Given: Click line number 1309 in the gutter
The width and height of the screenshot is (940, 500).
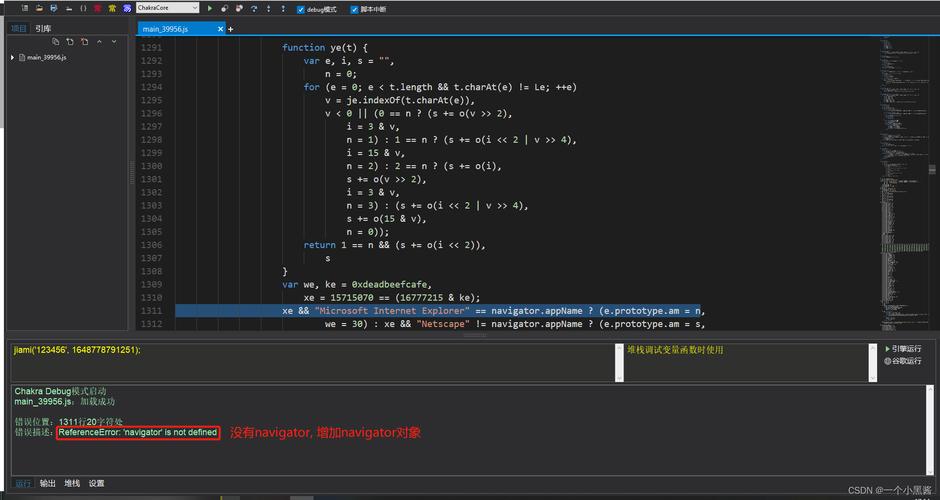Looking at the screenshot, I should point(152,284).
